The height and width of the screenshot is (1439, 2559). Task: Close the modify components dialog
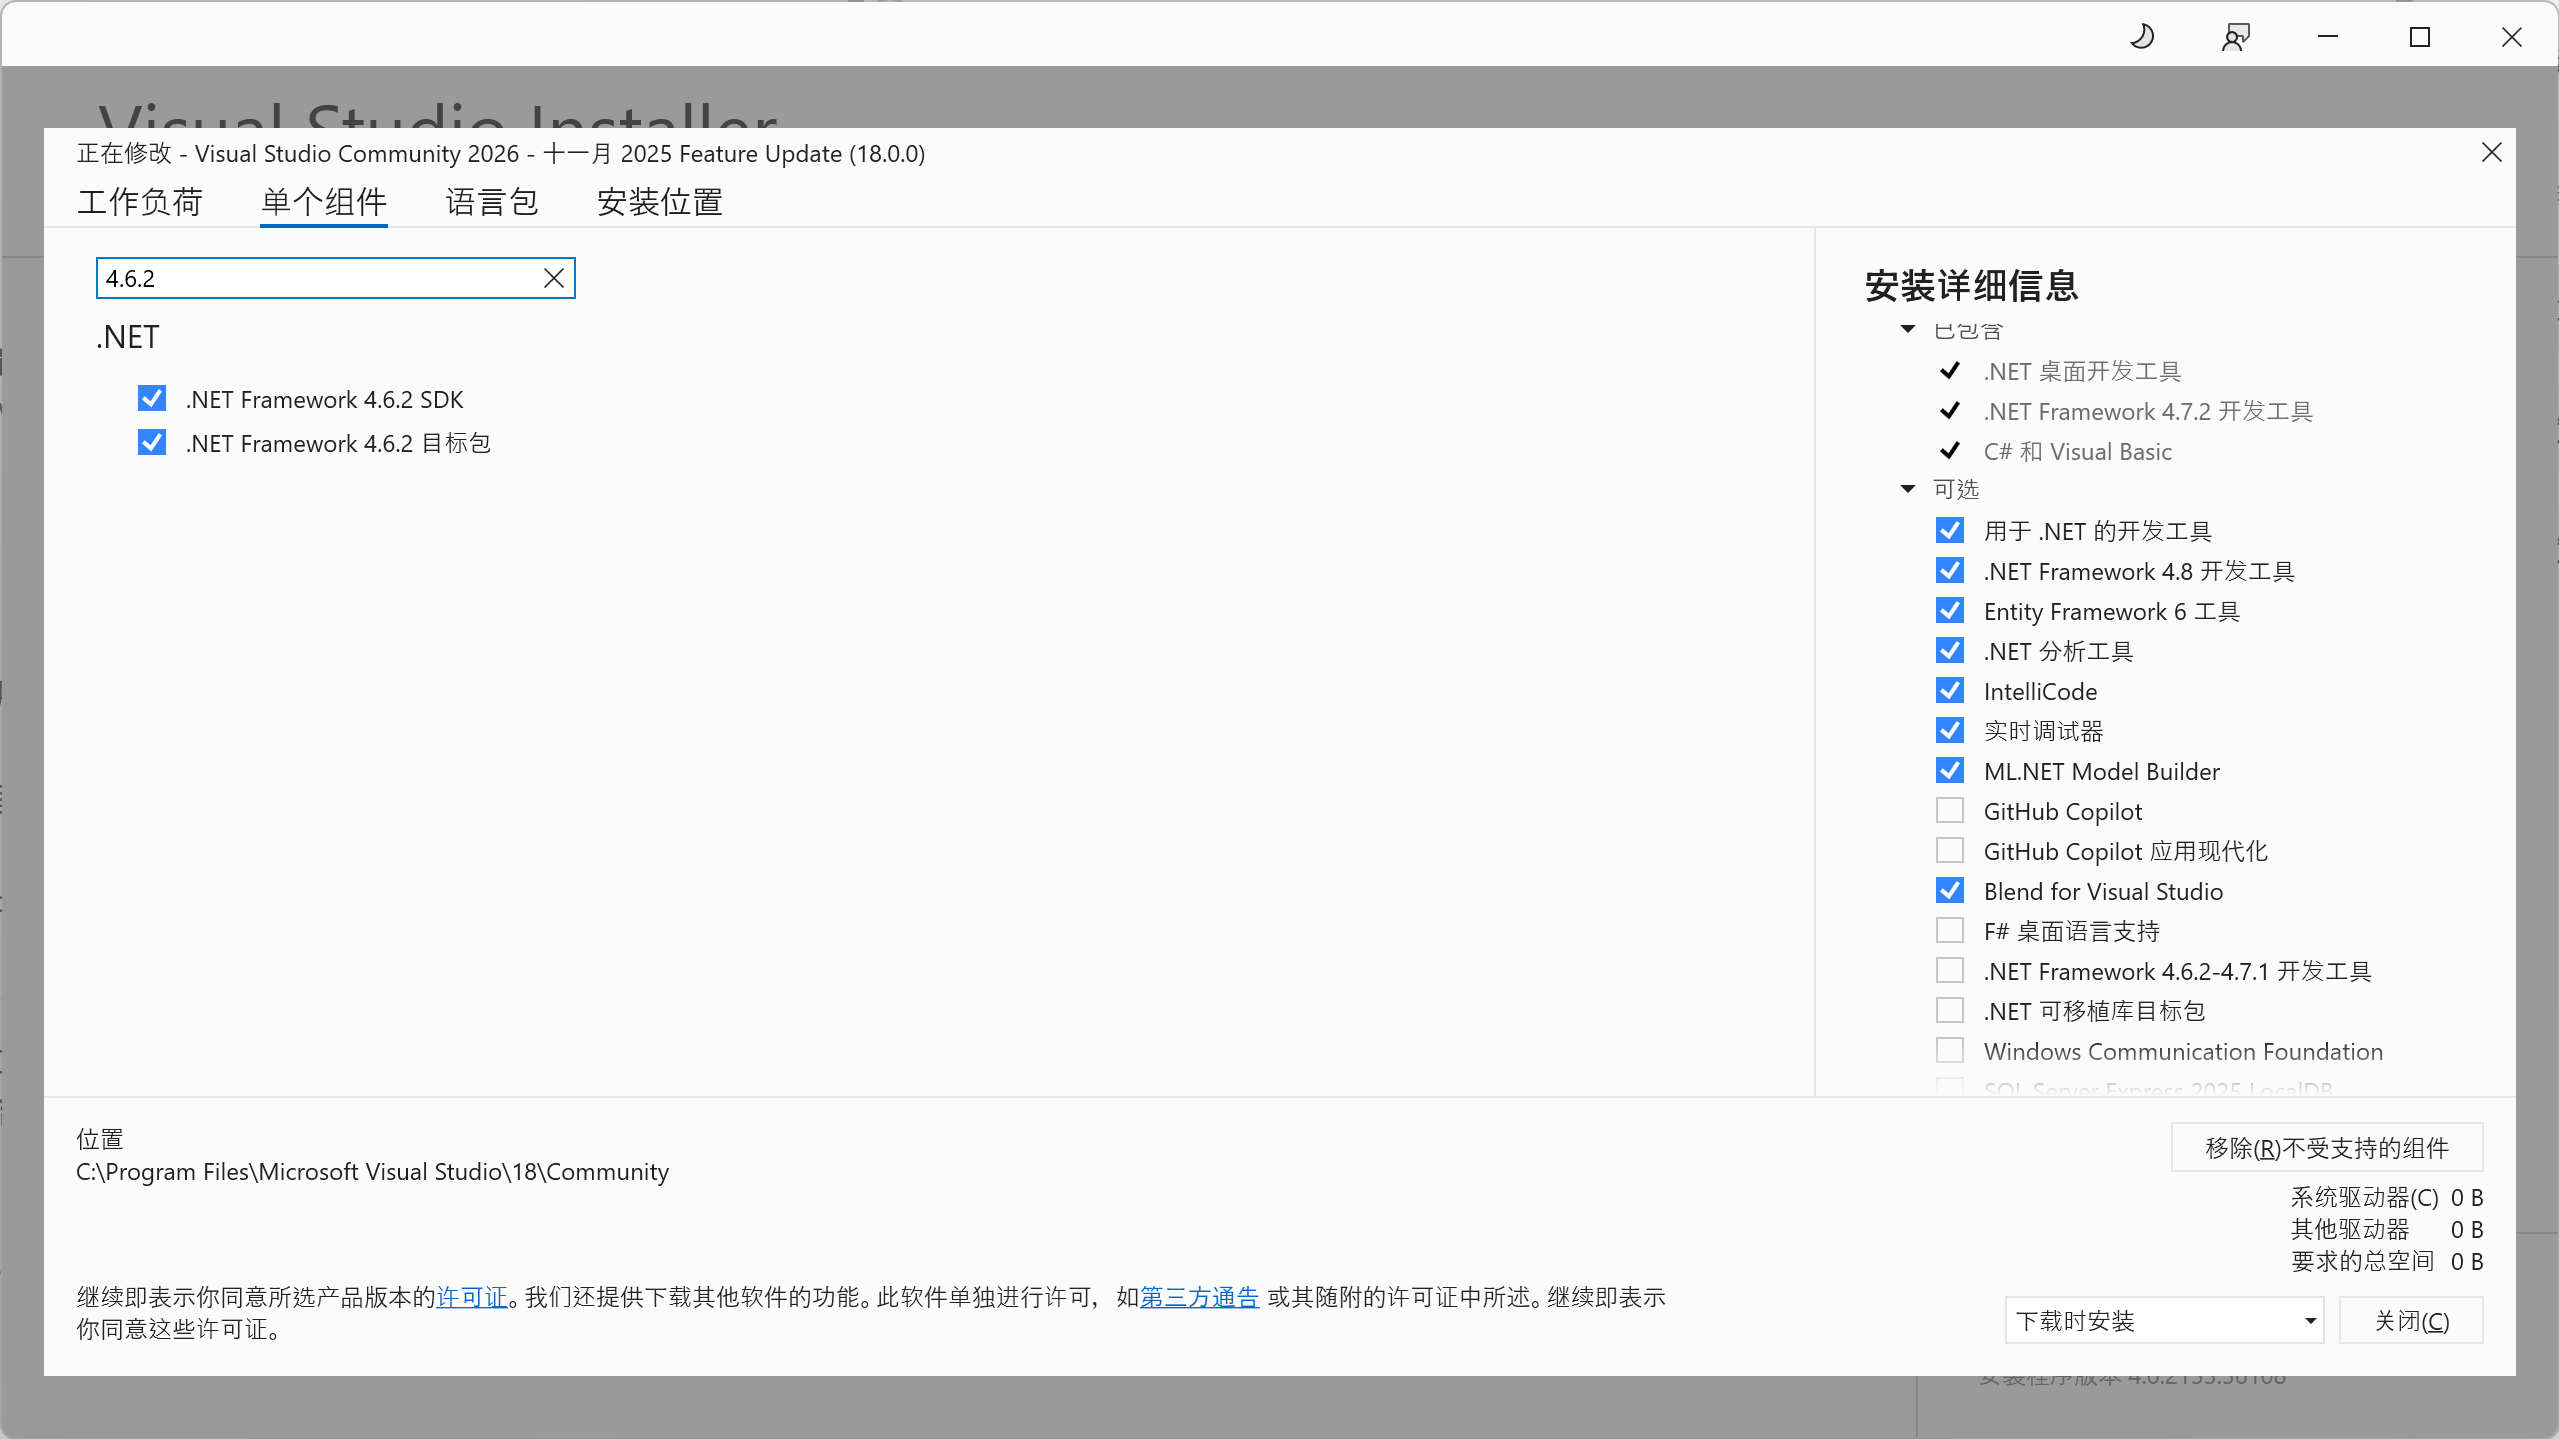coord(2491,152)
